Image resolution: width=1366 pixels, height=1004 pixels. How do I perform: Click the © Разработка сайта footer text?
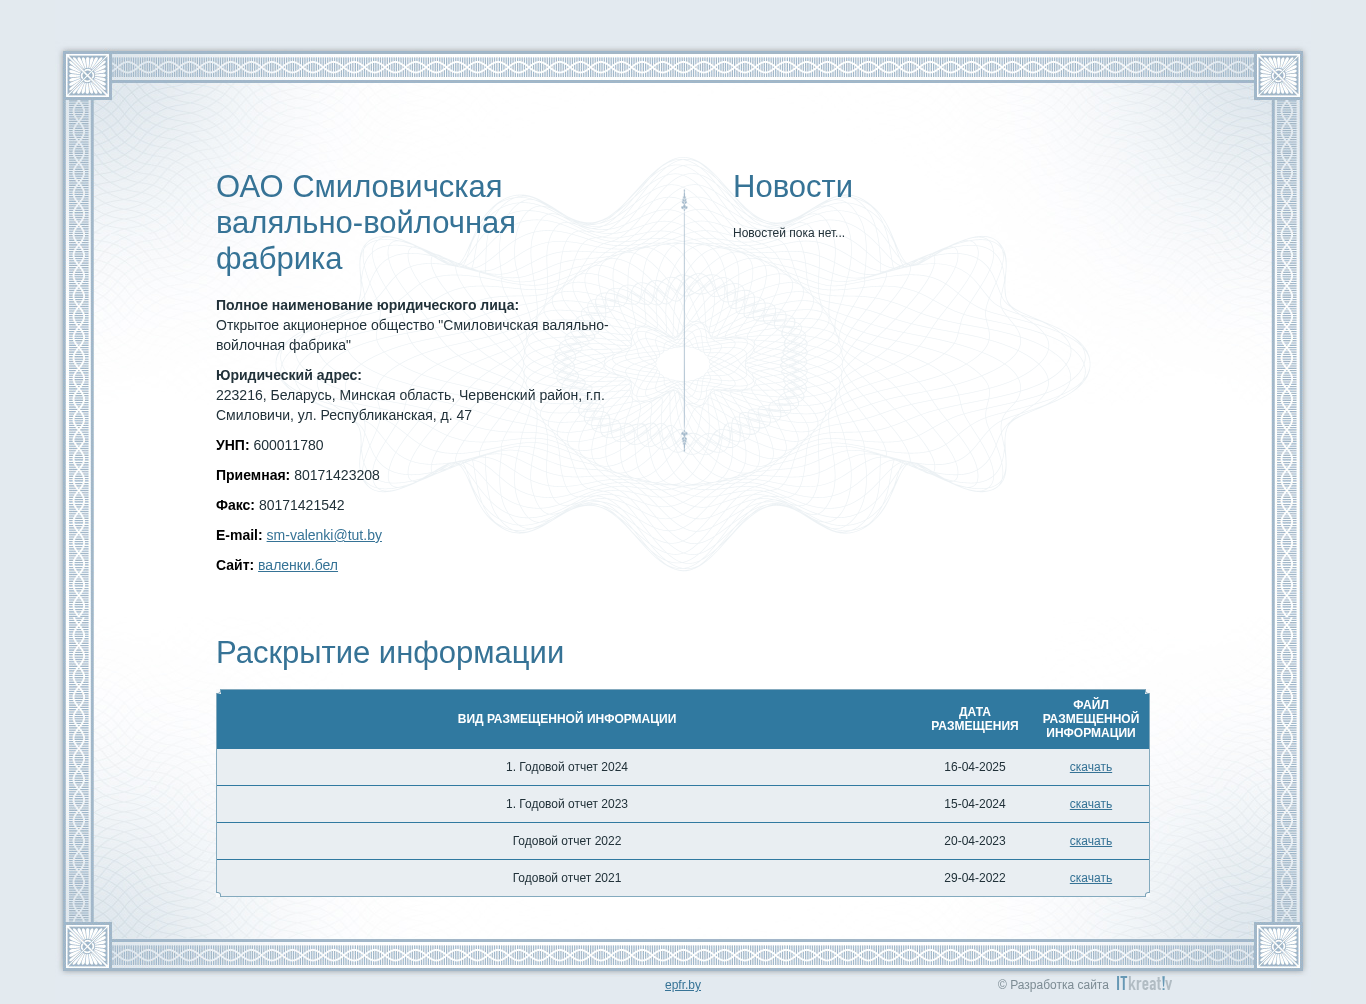point(1053,985)
